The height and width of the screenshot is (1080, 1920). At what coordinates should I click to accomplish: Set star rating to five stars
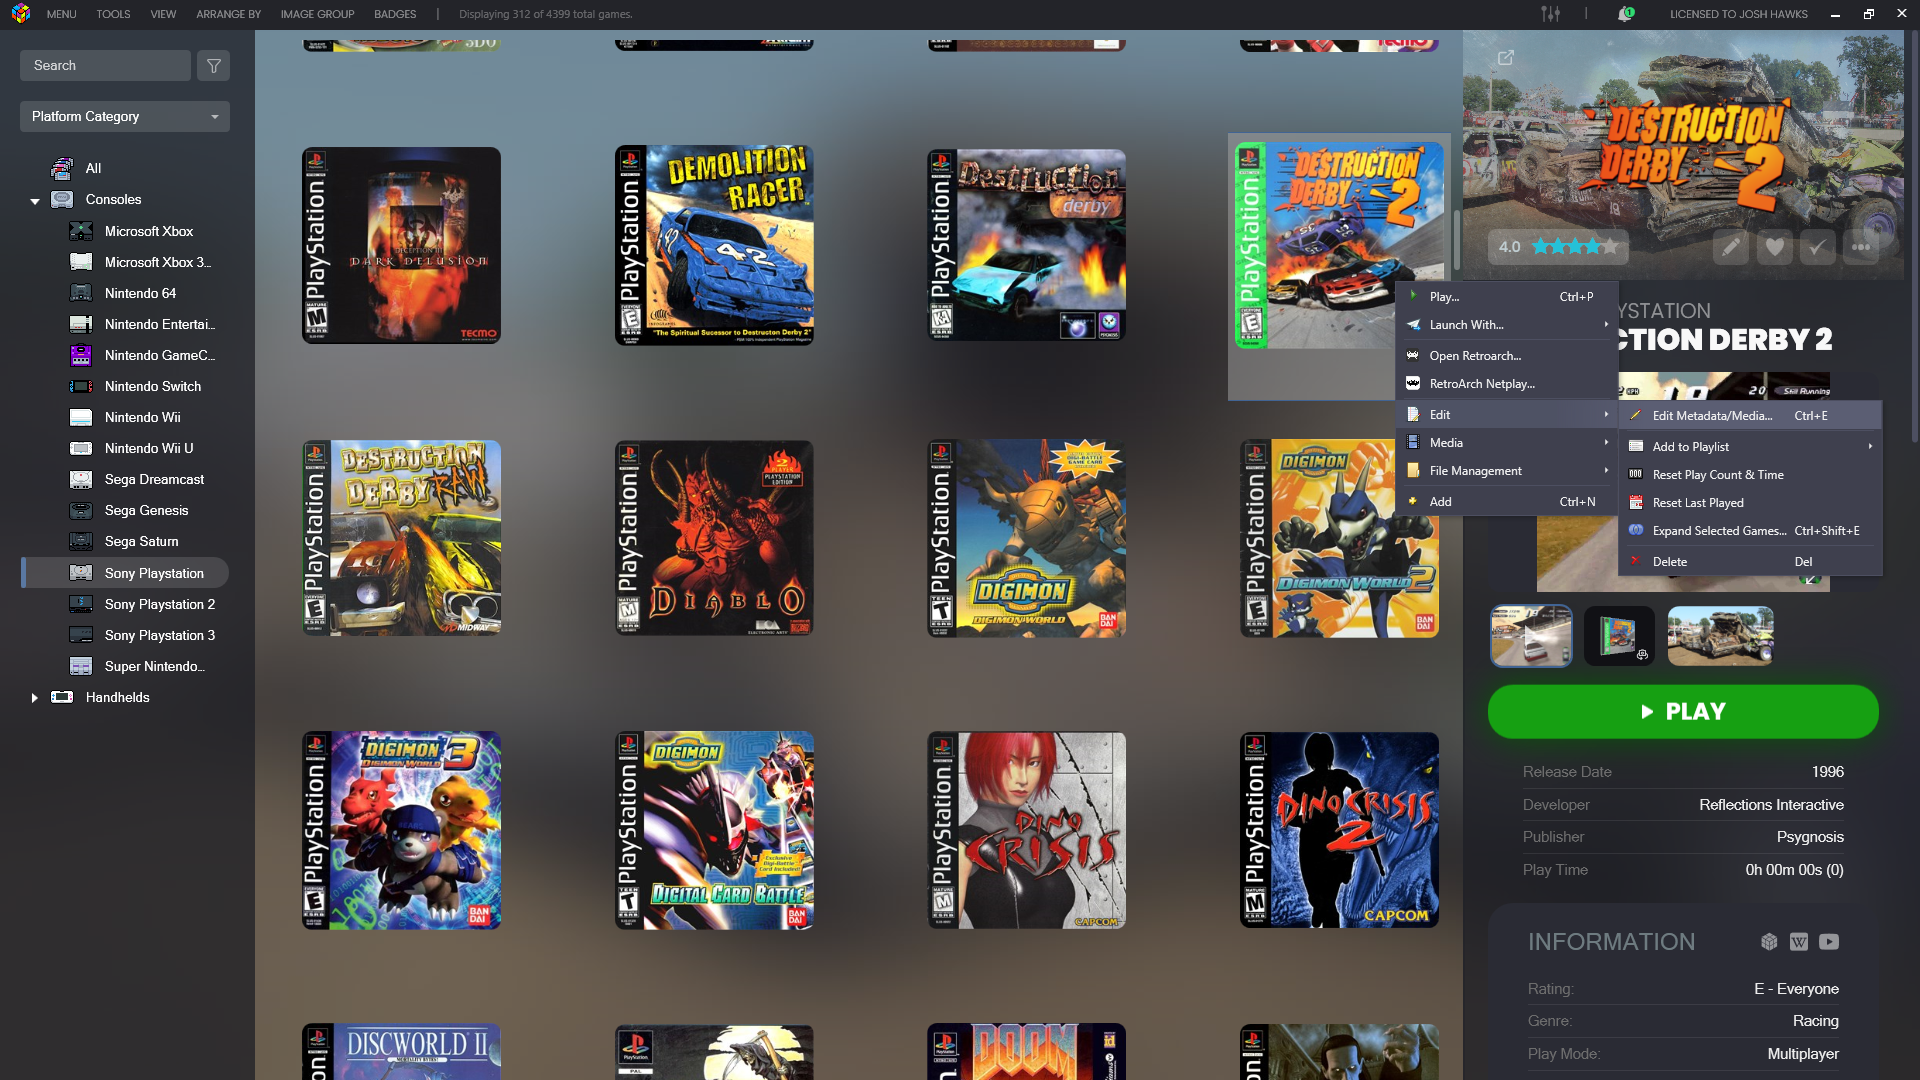(x=1610, y=247)
